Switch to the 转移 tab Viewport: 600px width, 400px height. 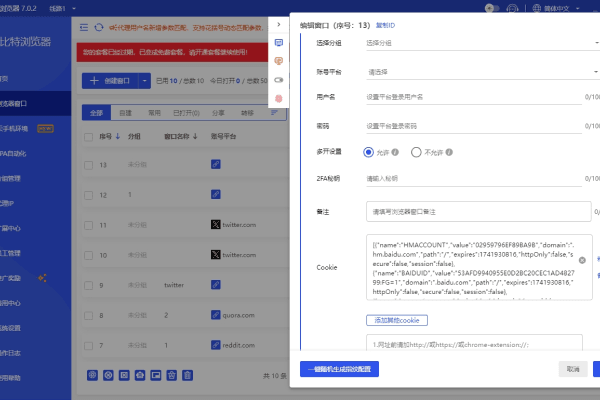pos(247,113)
